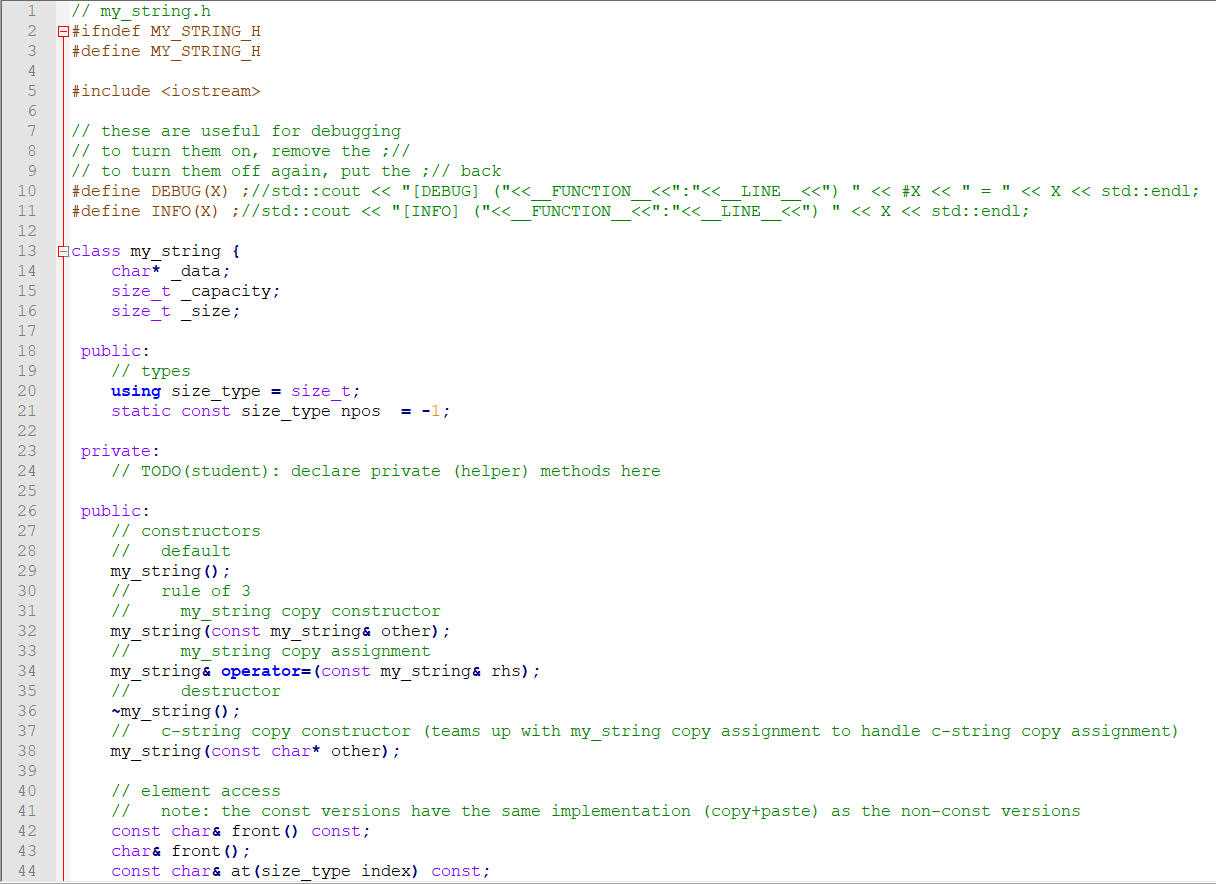Click line number 10 in the margin
Image resolution: width=1216 pixels, height=884 pixels.
click(27, 191)
